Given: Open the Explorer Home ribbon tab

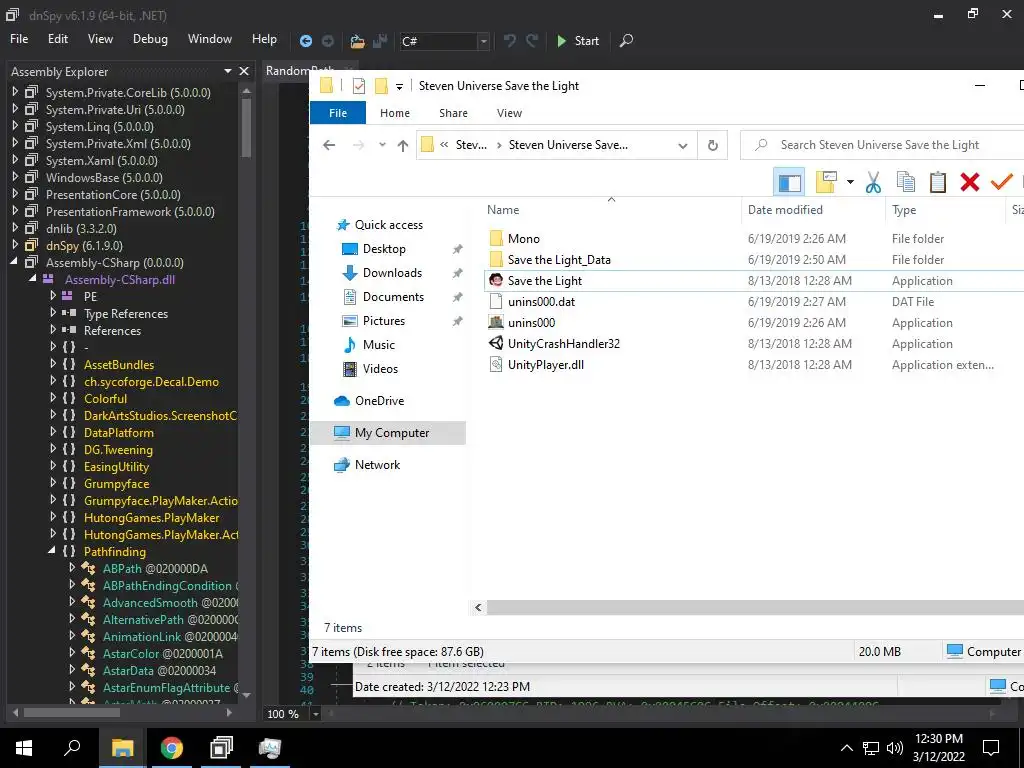Looking at the screenshot, I should coord(394,113).
